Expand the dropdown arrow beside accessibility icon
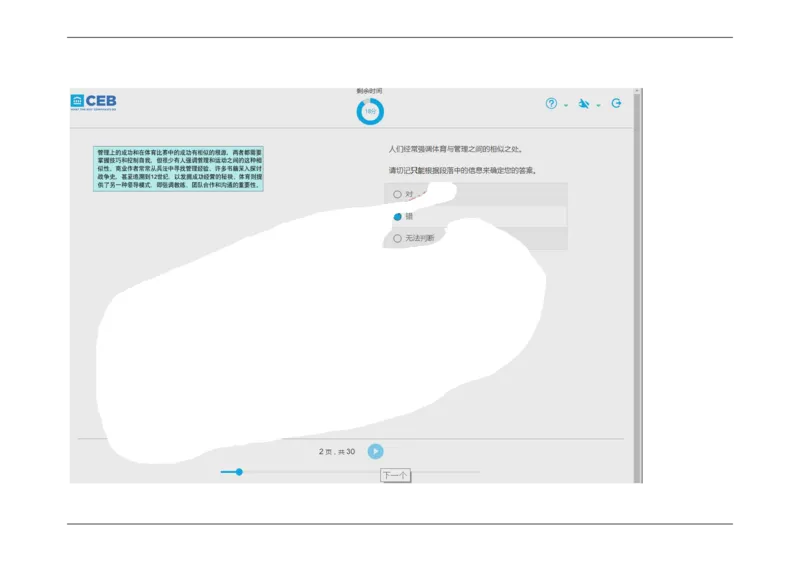Screen dimensions: 800x566 (x=598, y=104)
